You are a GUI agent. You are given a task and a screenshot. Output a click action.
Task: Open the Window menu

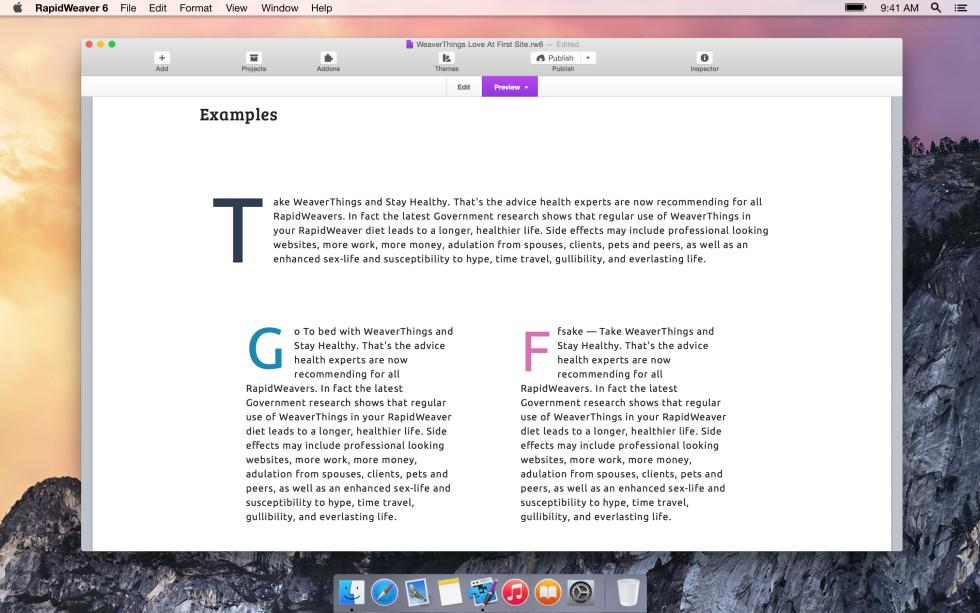coord(279,8)
